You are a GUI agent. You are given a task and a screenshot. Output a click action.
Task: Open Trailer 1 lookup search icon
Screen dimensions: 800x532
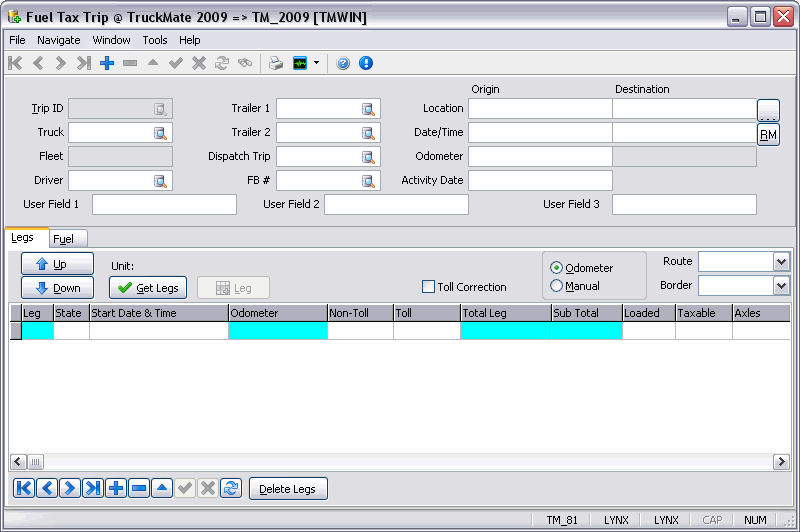(368, 109)
